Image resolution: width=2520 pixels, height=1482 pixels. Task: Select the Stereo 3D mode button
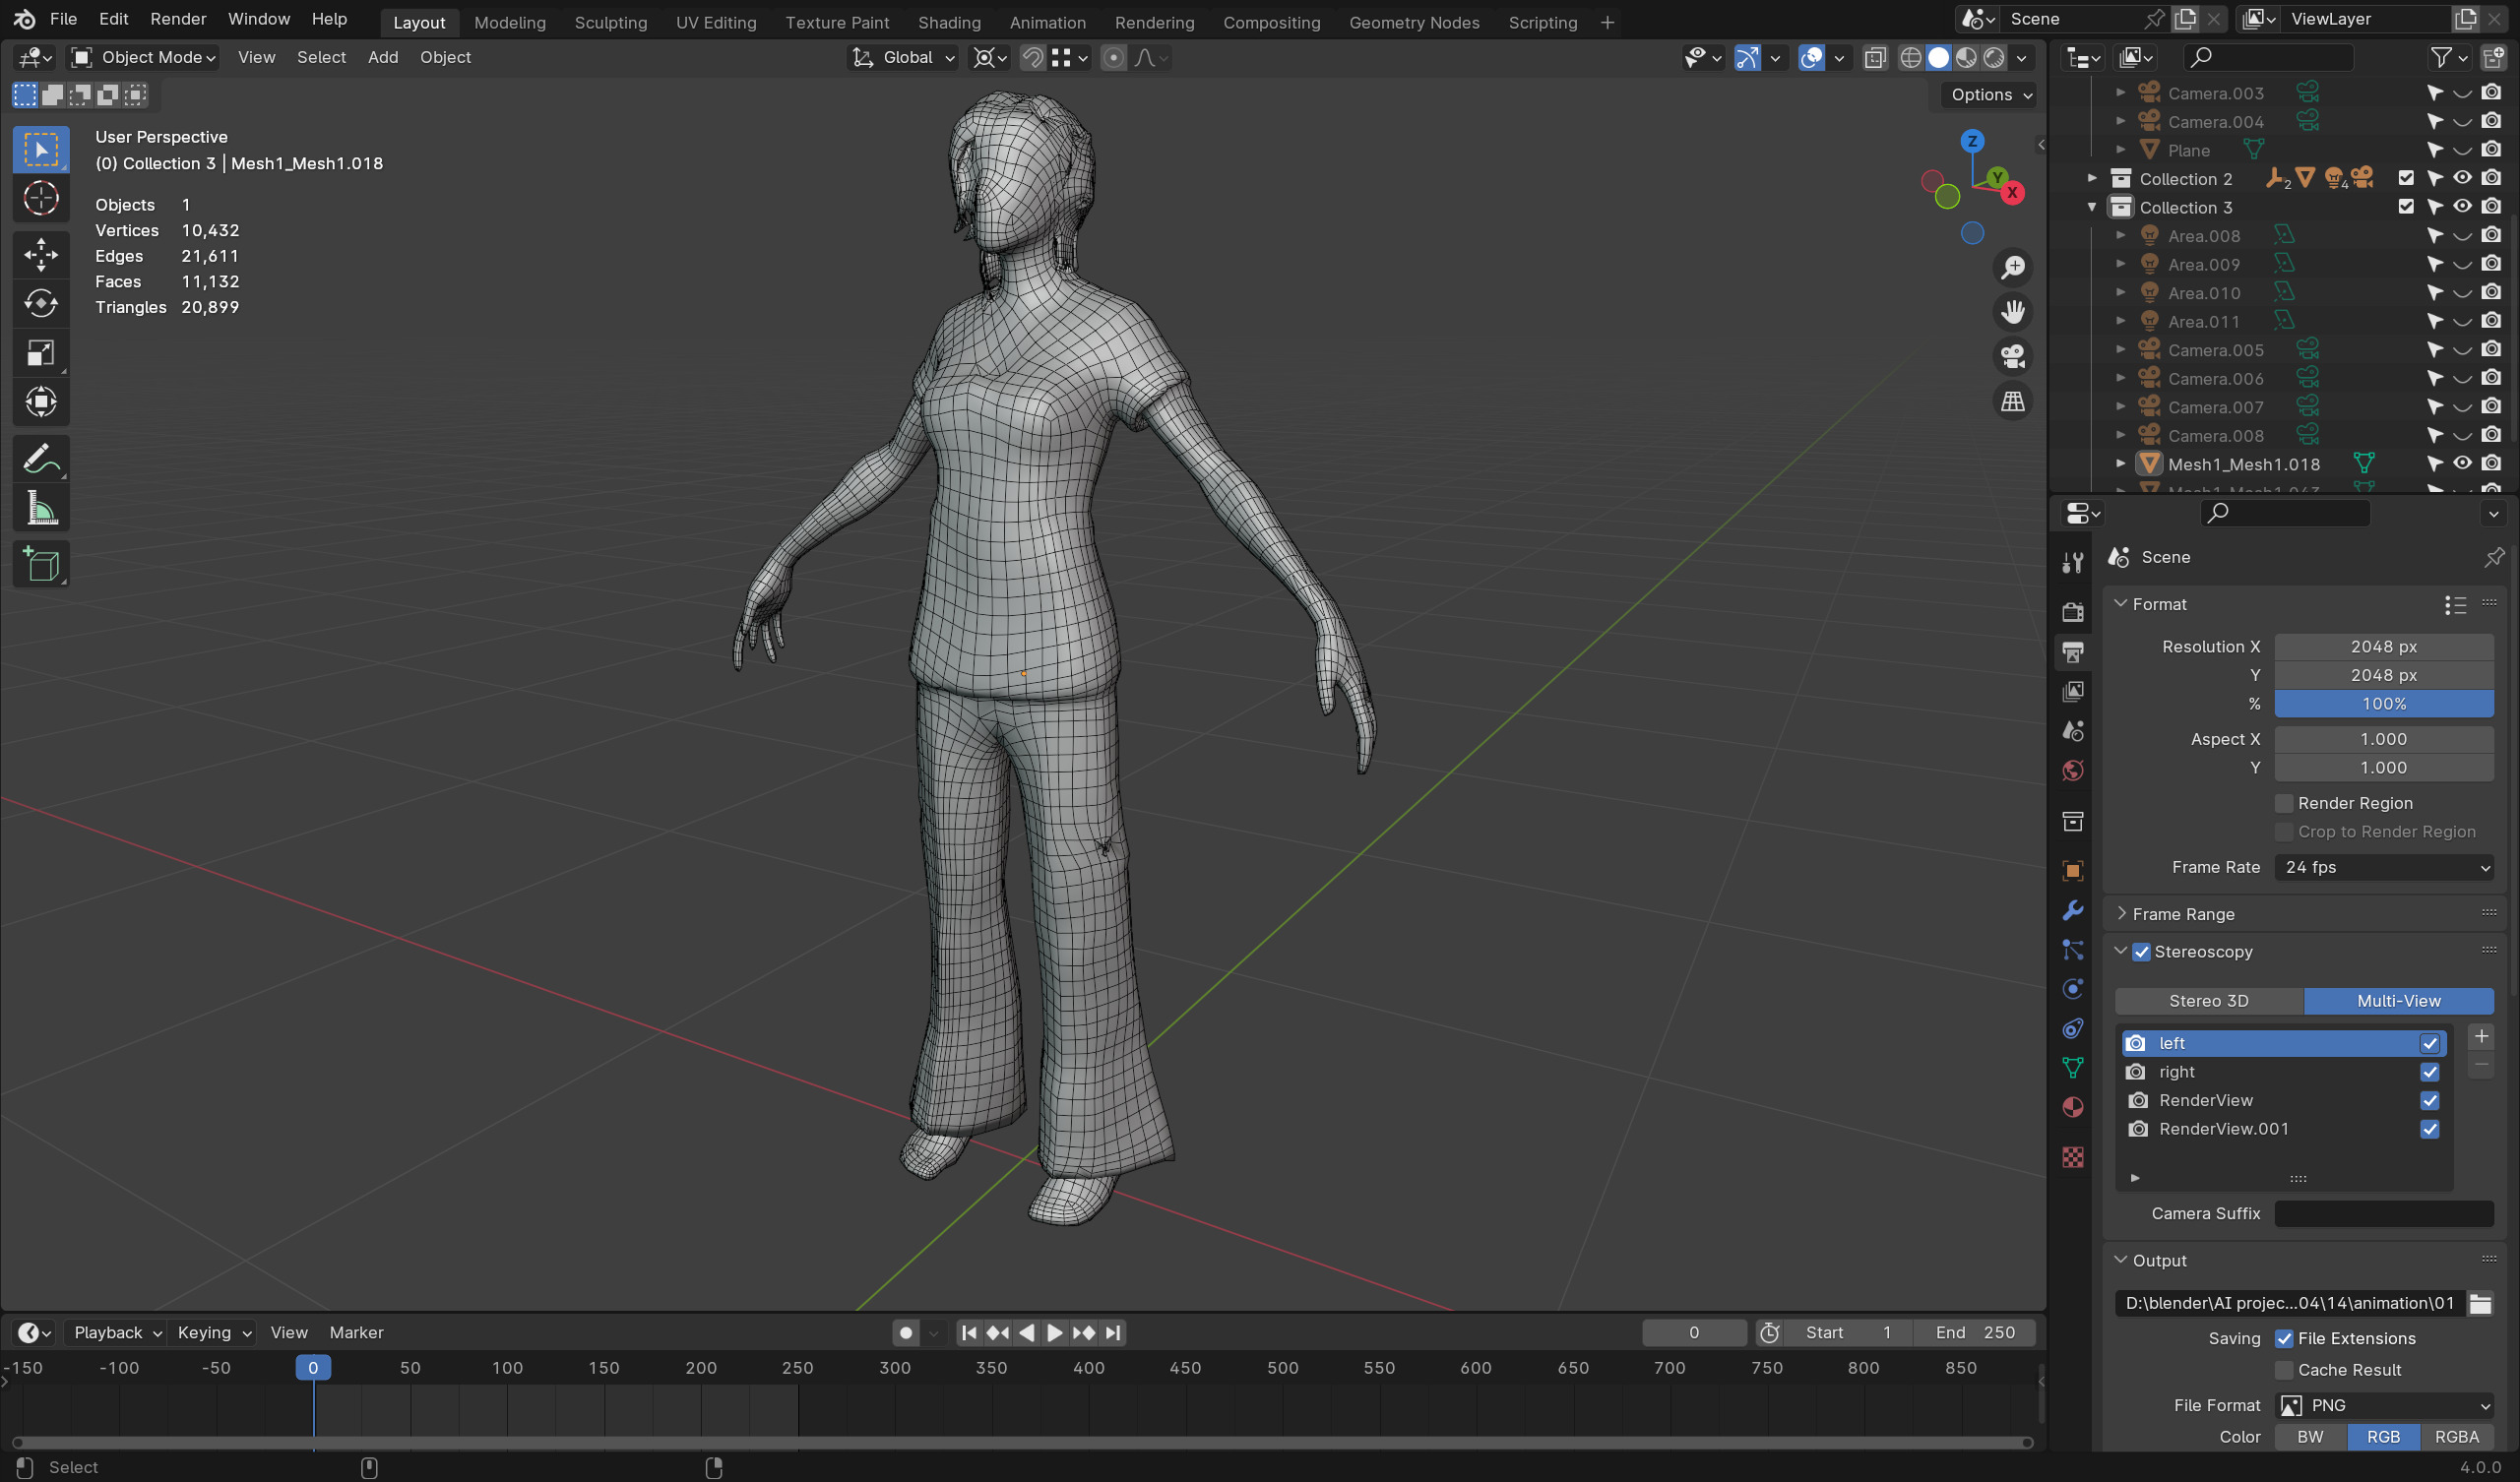pyautogui.click(x=2208, y=1001)
